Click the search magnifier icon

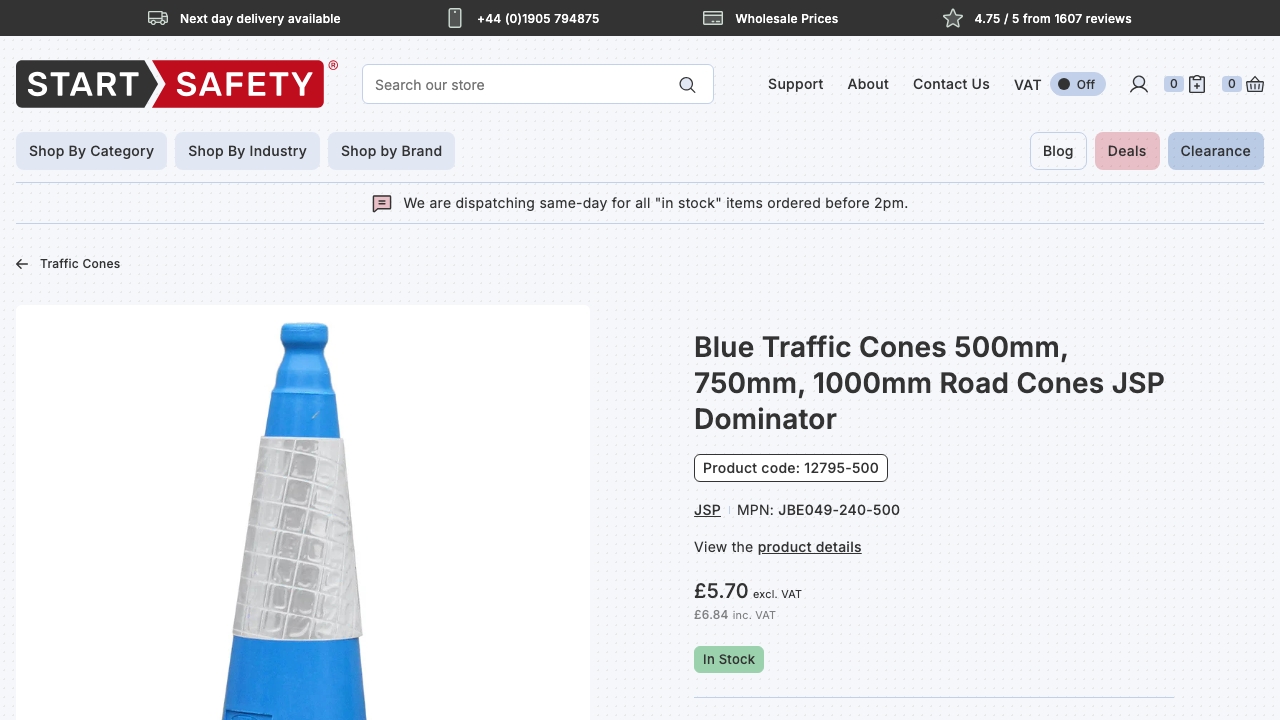[x=687, y=84]
